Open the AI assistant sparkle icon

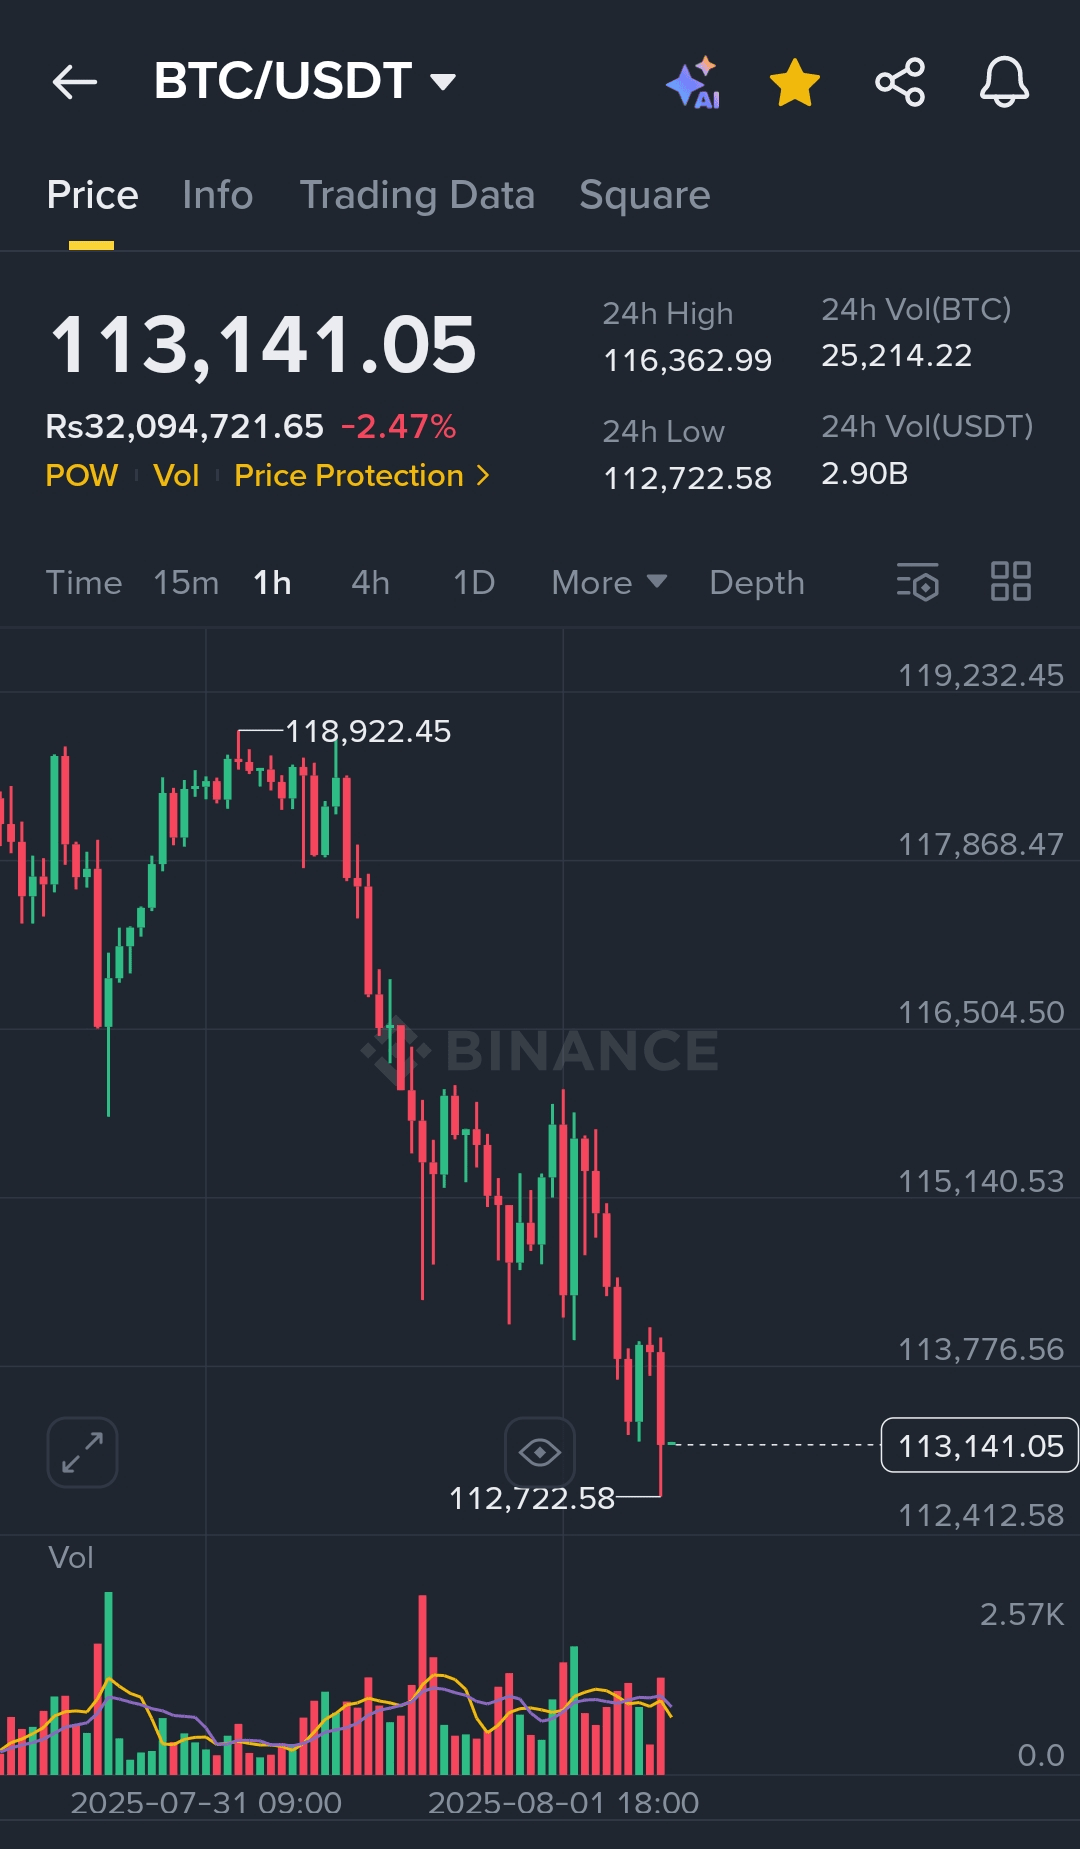point(694,82)
